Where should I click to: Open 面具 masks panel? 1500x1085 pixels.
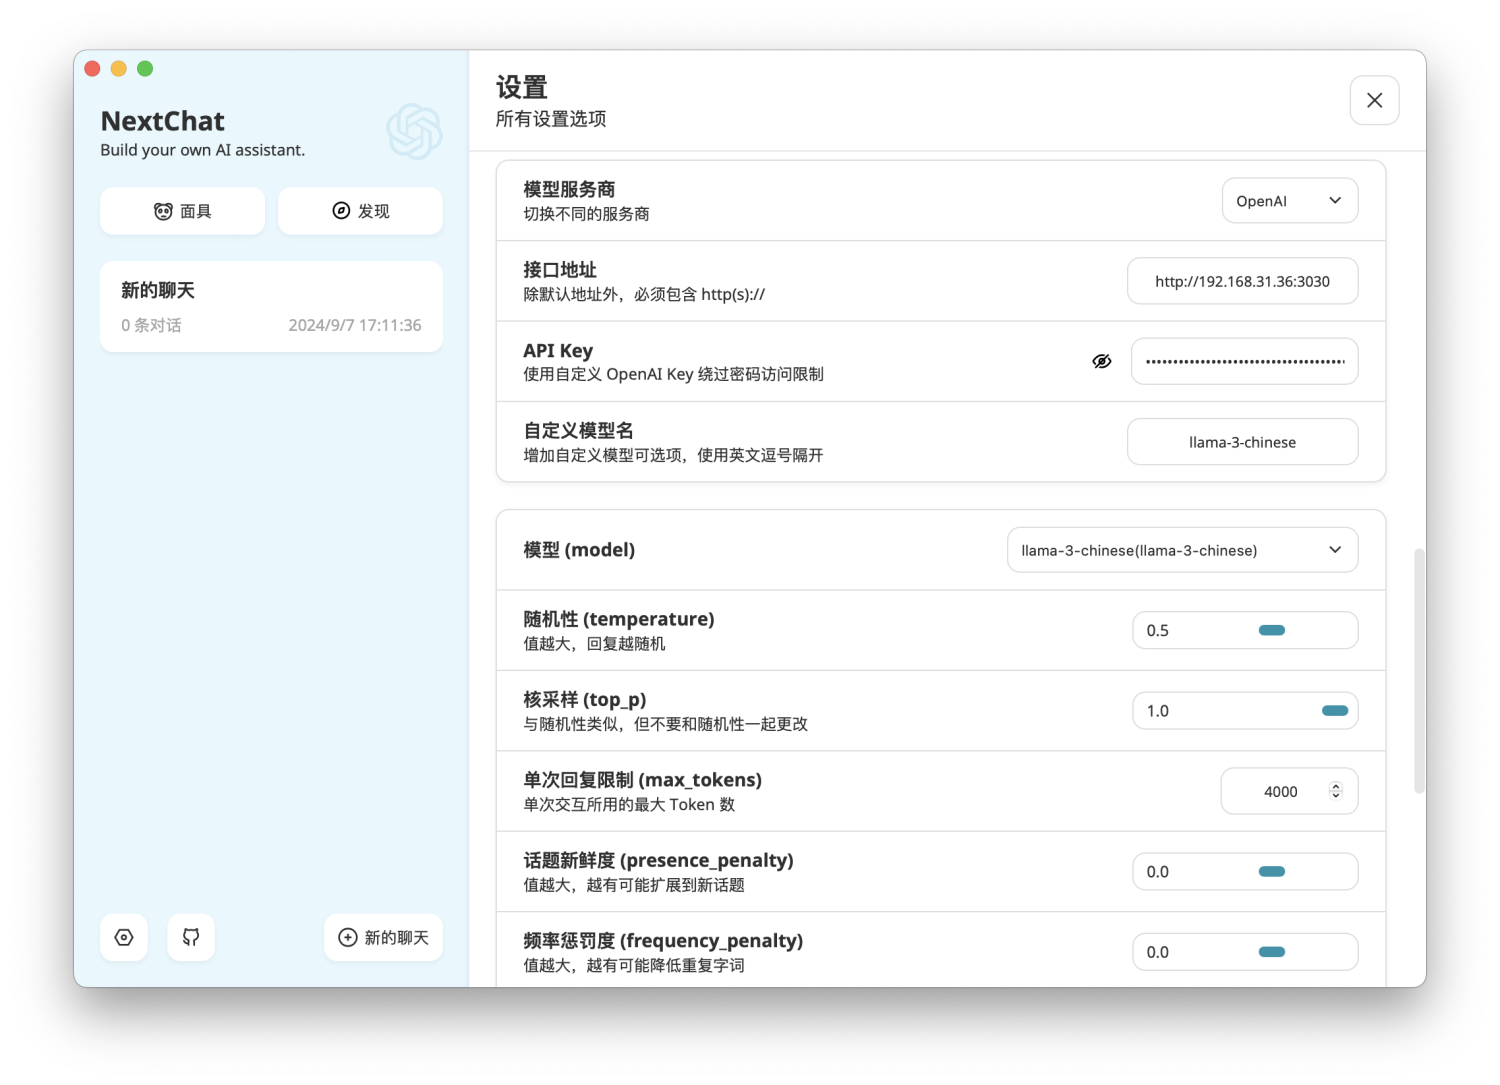pos(182,211)
